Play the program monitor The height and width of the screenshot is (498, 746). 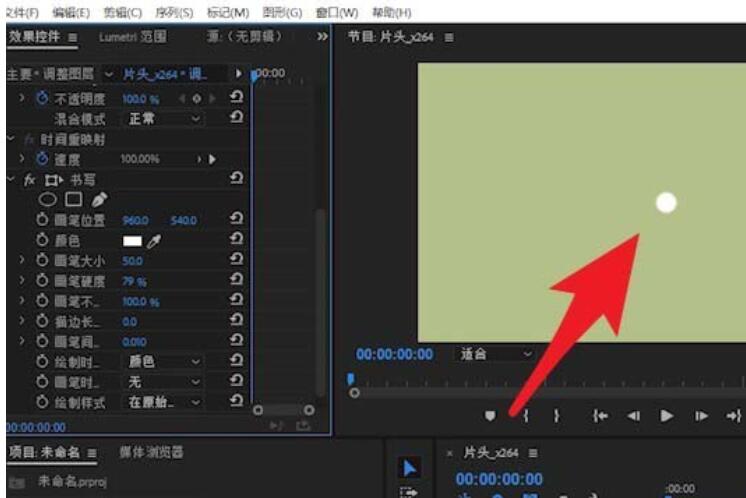667,416
